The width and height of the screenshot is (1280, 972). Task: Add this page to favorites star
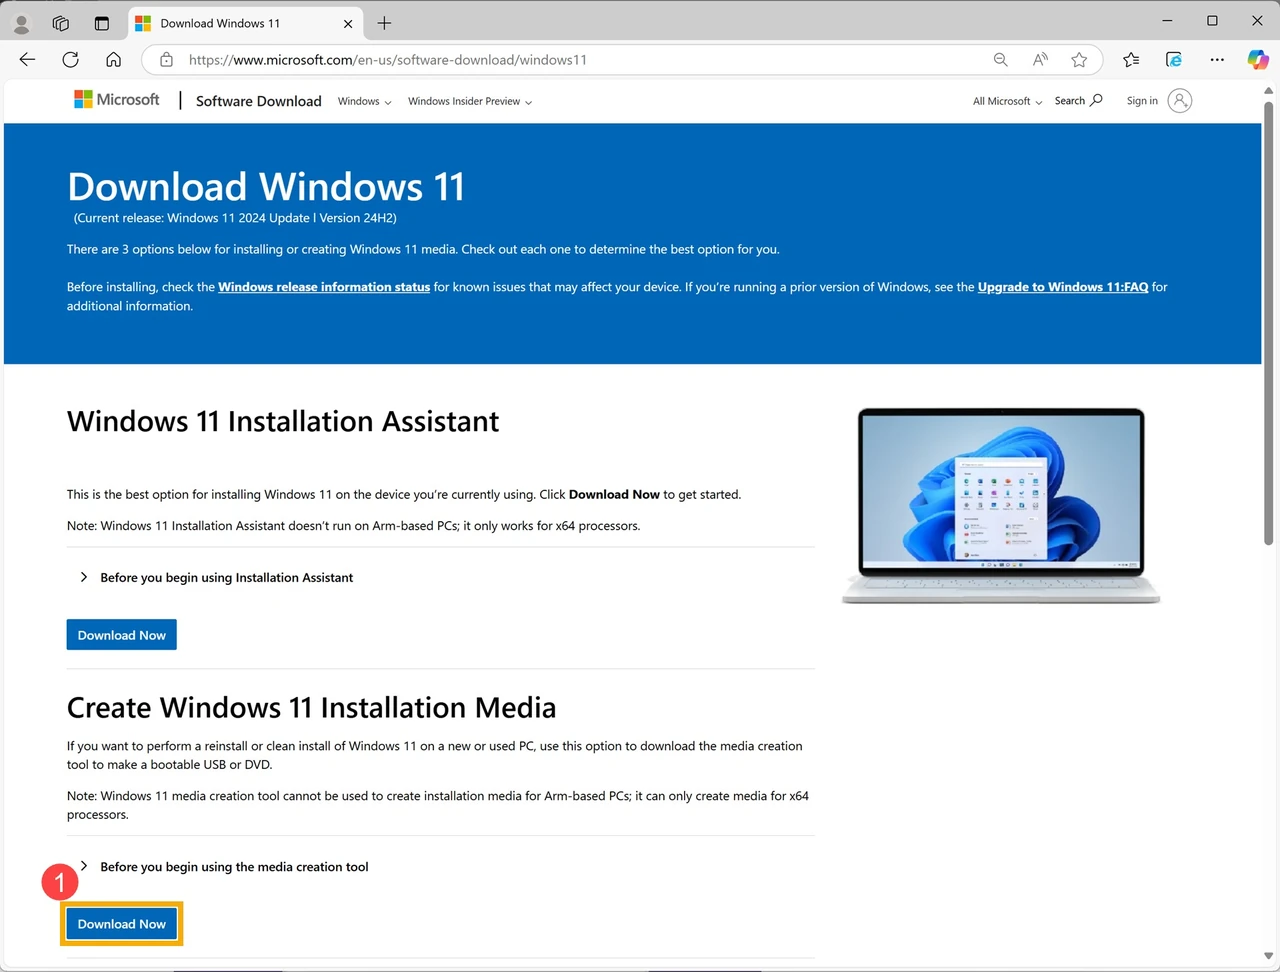[x=1079, y=60]
